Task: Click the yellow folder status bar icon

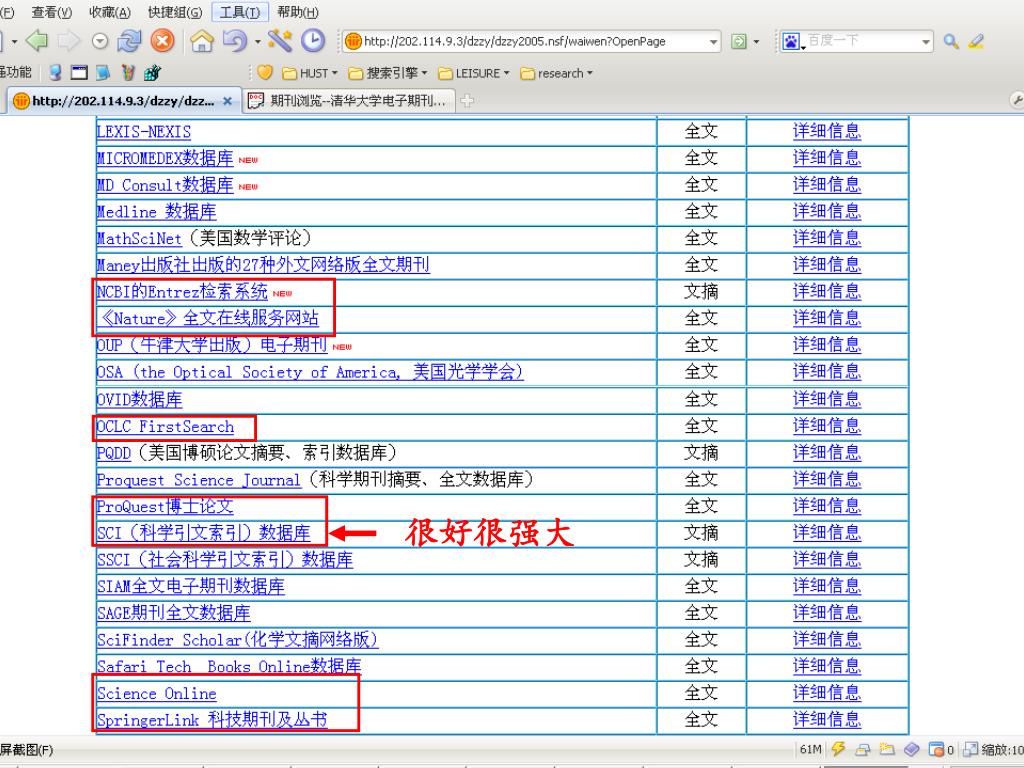Action: click(886, 749)
